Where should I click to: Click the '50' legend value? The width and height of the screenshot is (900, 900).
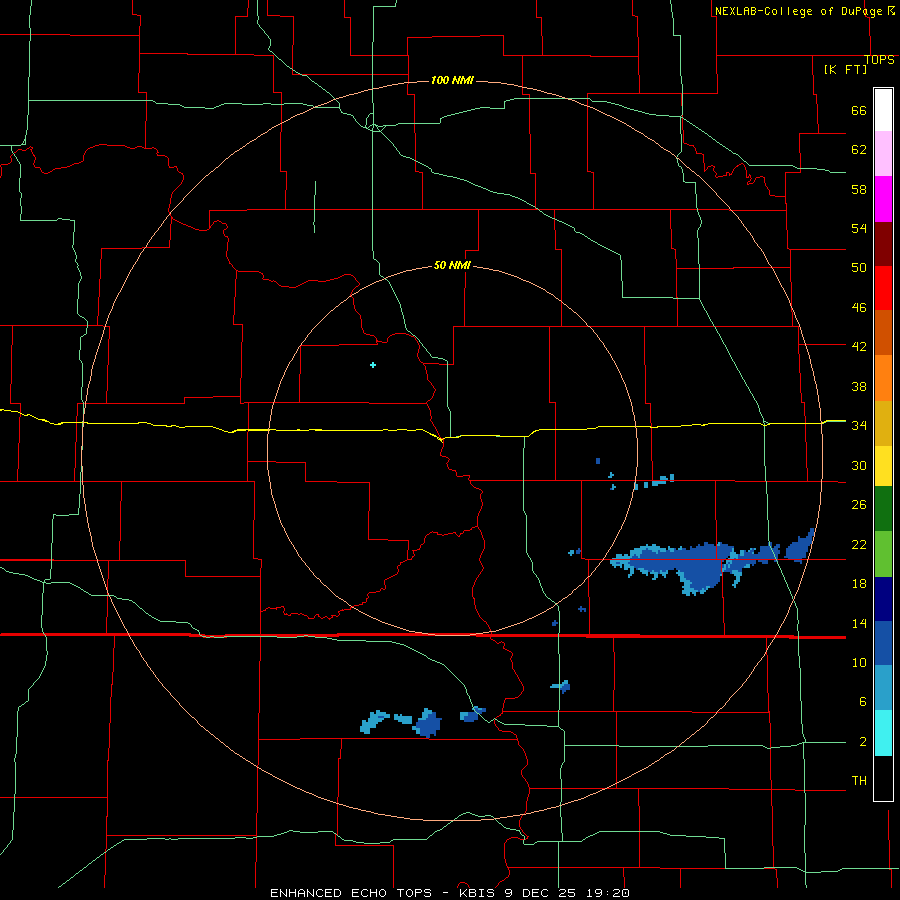click(859, 268)
